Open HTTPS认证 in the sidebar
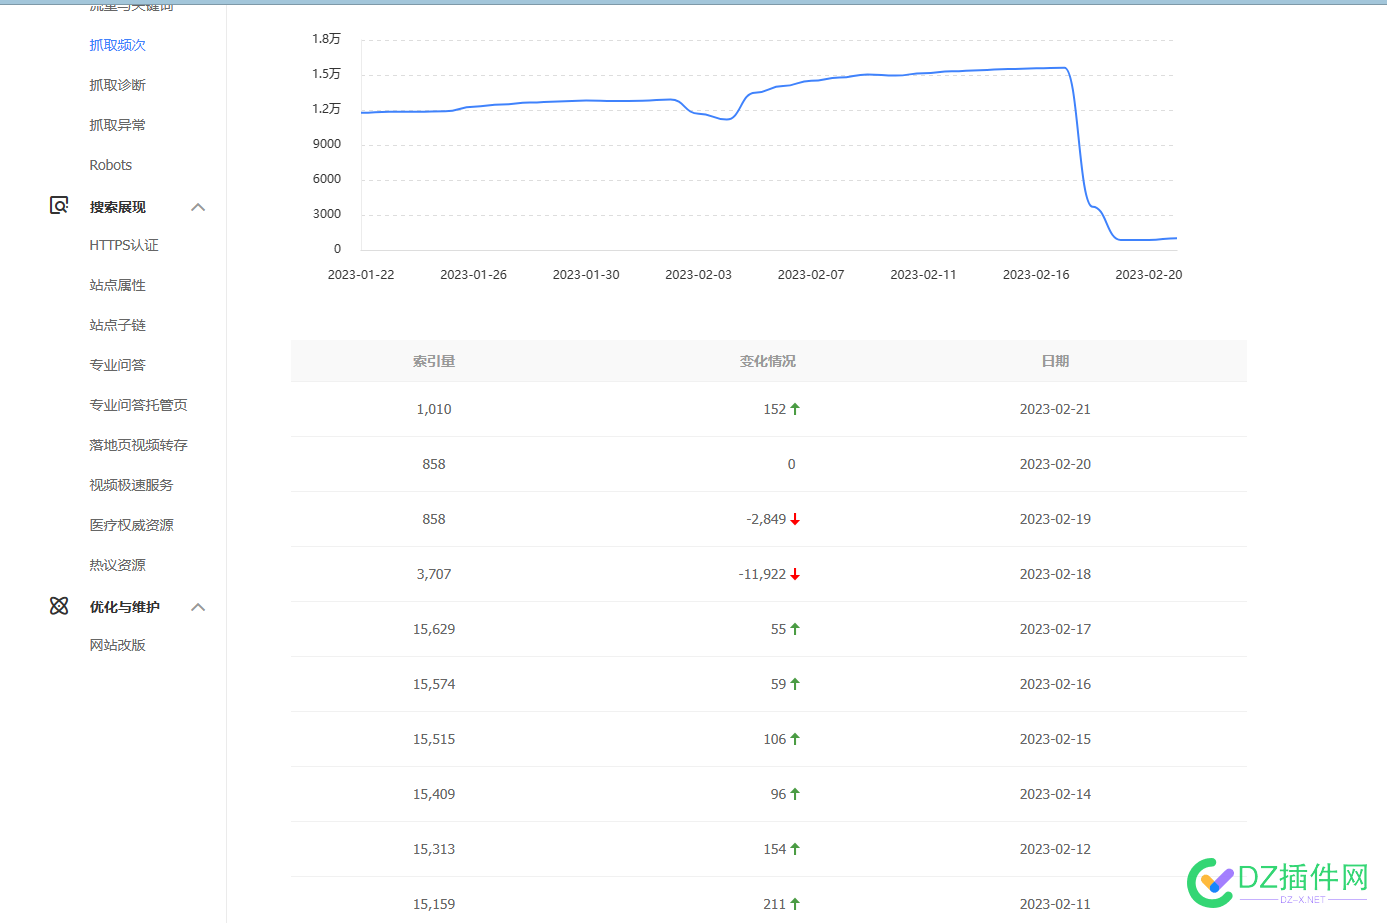The height and width of the screenshot is (923, 1387). 124,245
